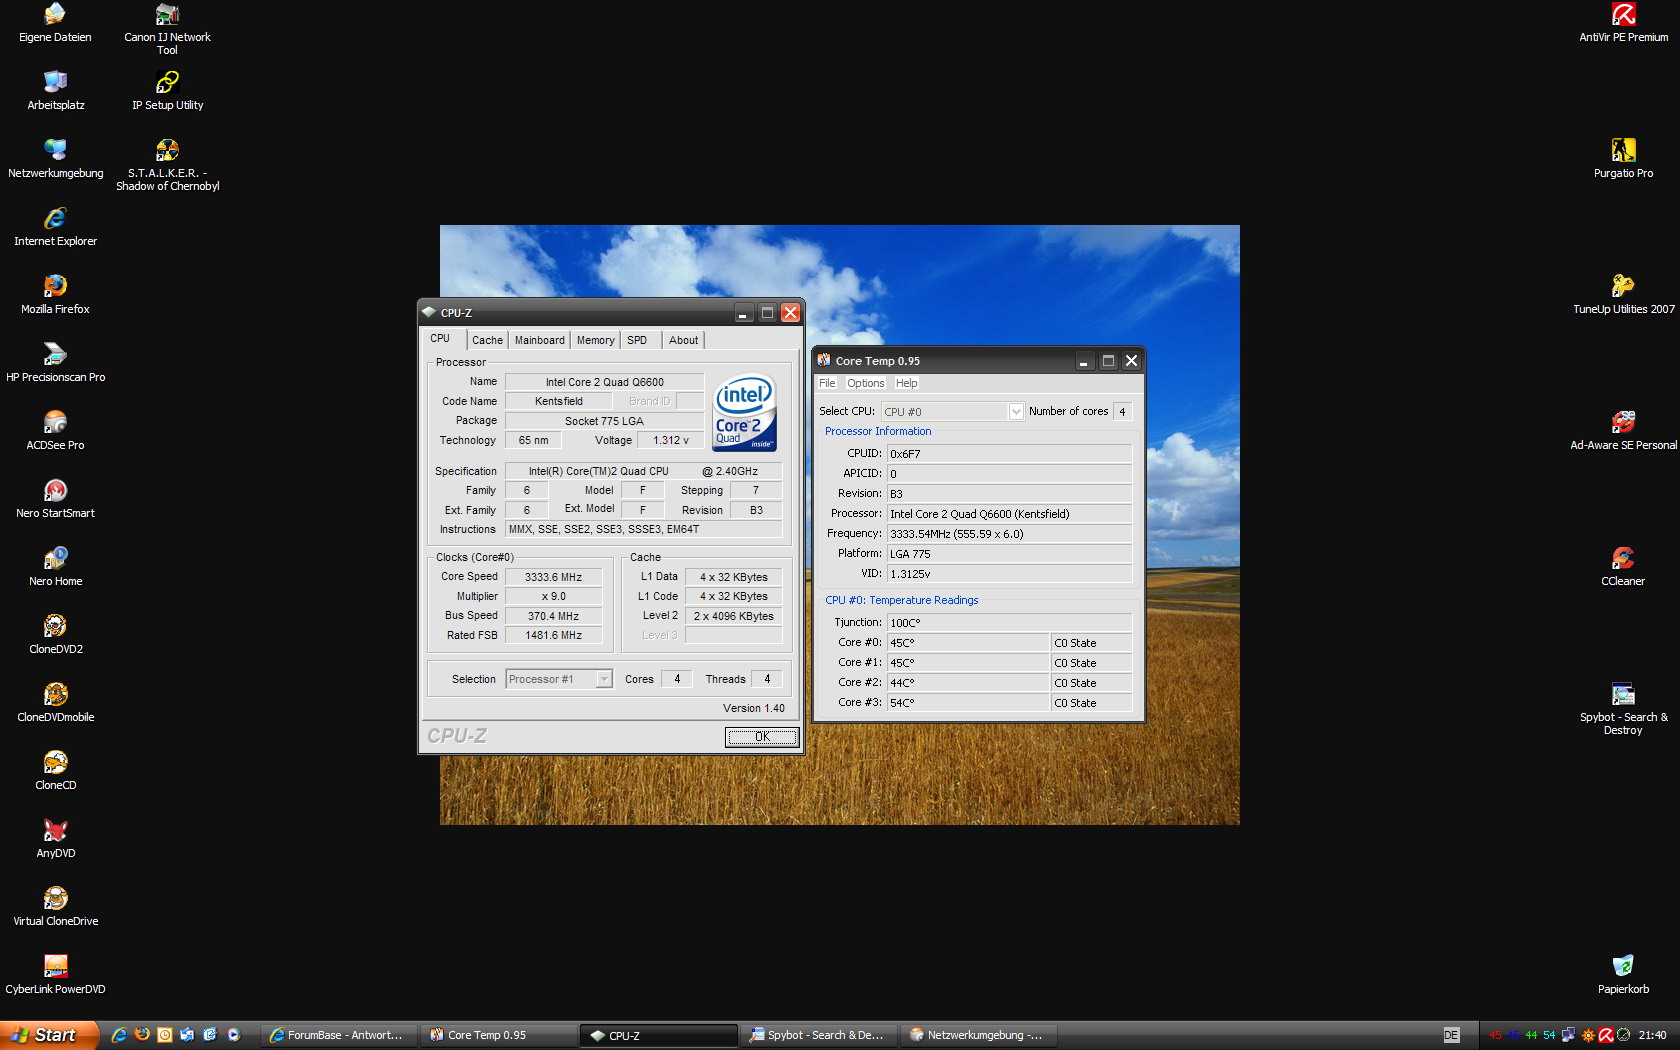Switch to Netzwerkumgebung taskbar window
This screenshot has width=1680, height=1050.
point(979,1035)
